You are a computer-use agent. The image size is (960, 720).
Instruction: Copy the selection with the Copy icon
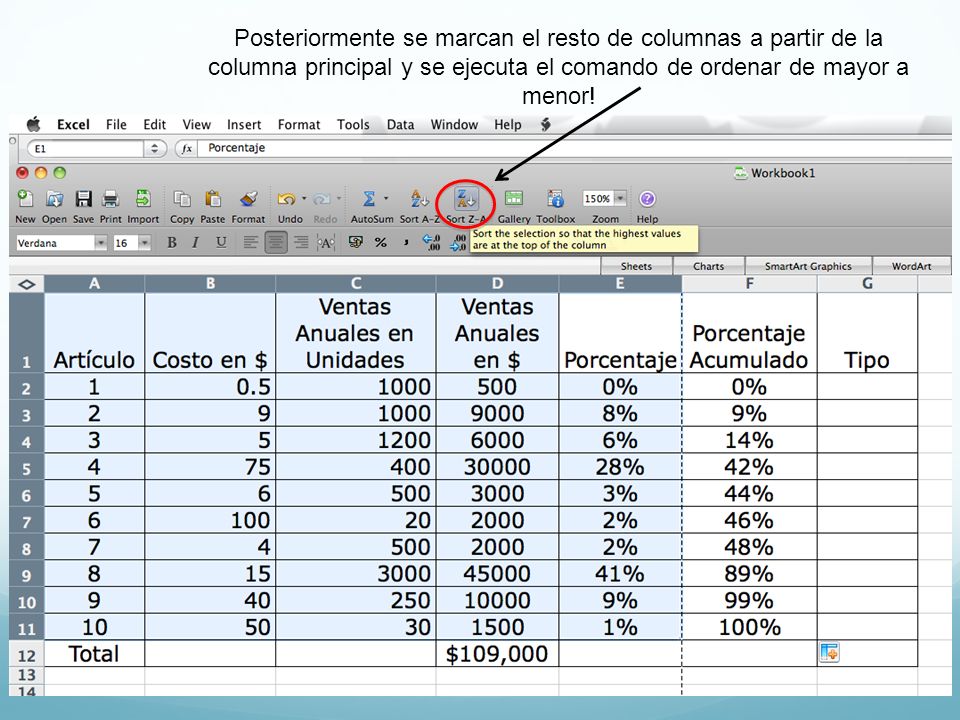tap(182, 198)
